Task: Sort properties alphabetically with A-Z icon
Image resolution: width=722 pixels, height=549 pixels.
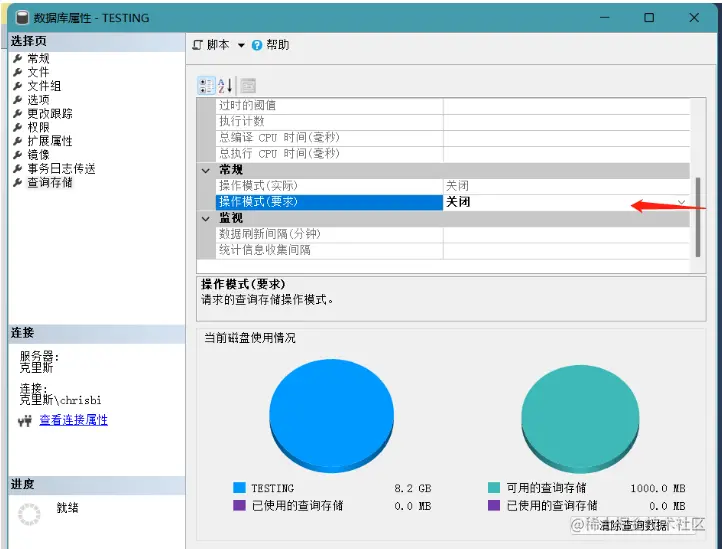Action: (225, 86)
